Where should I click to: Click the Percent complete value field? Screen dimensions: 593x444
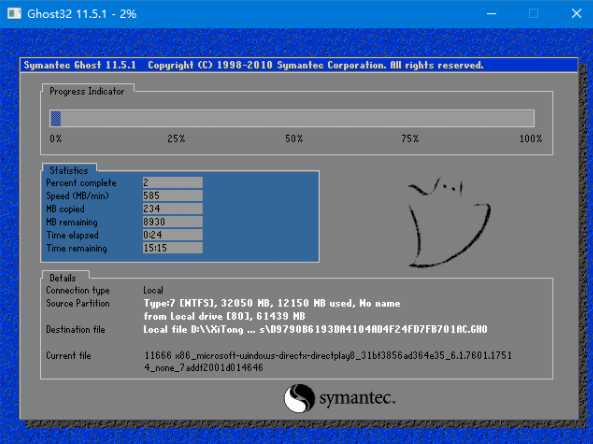[172, 183]
